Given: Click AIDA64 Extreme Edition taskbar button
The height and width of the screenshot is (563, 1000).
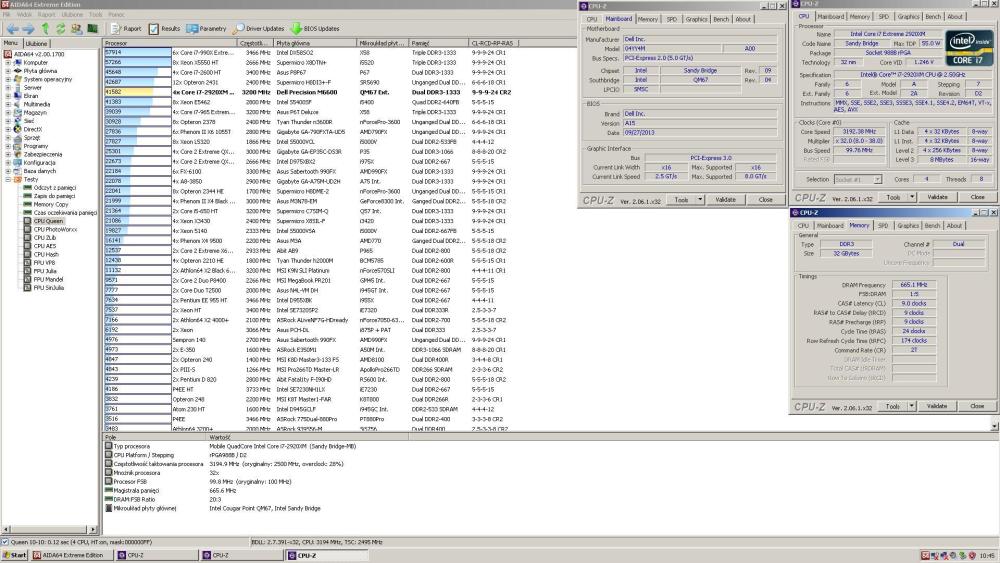Looking at the screenshot, I should tap(71, 555).
